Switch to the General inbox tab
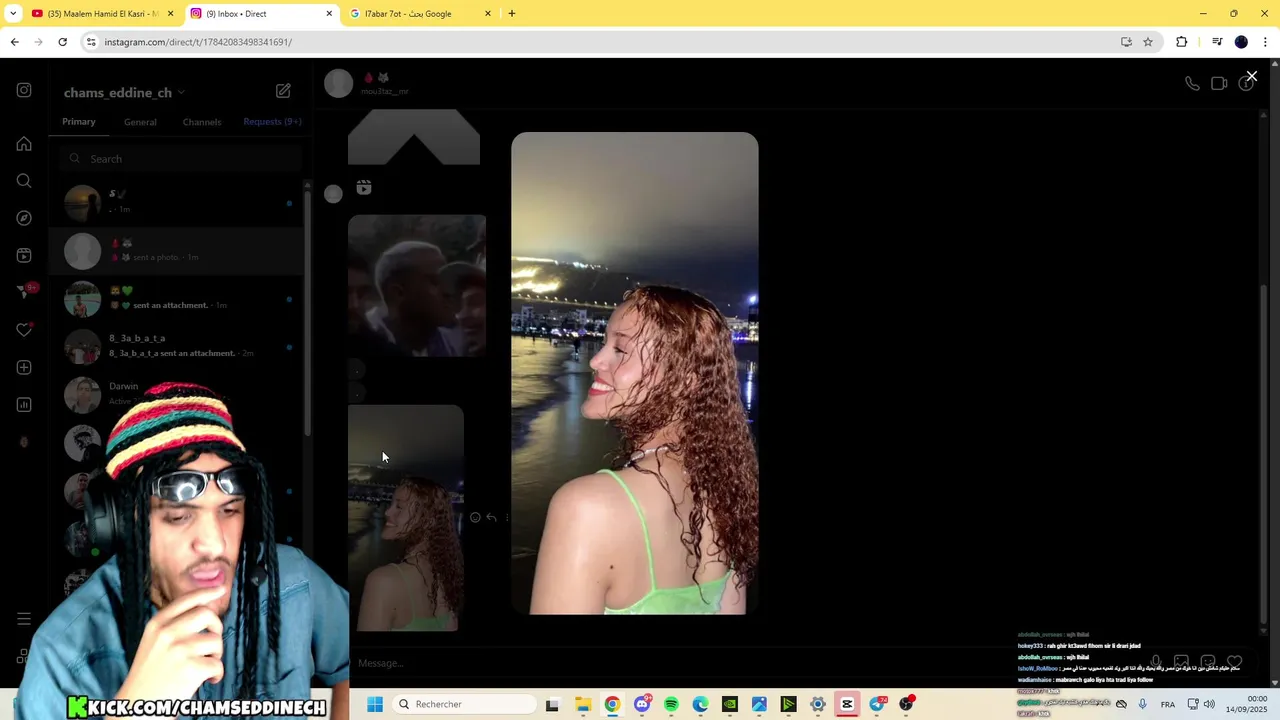This screenshot has height=720, width=1280. (140, 122)
